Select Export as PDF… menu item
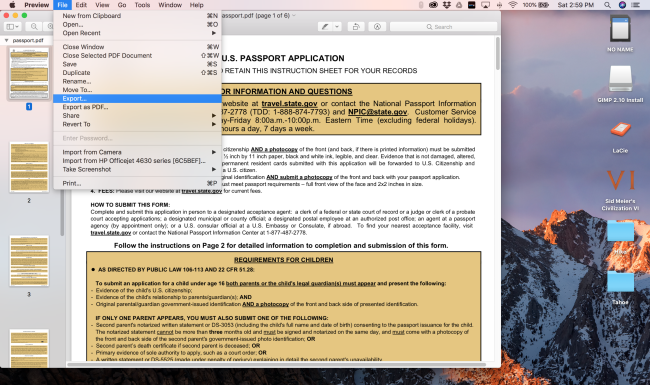The image size is (650, 385). click(x=137, y=107)
